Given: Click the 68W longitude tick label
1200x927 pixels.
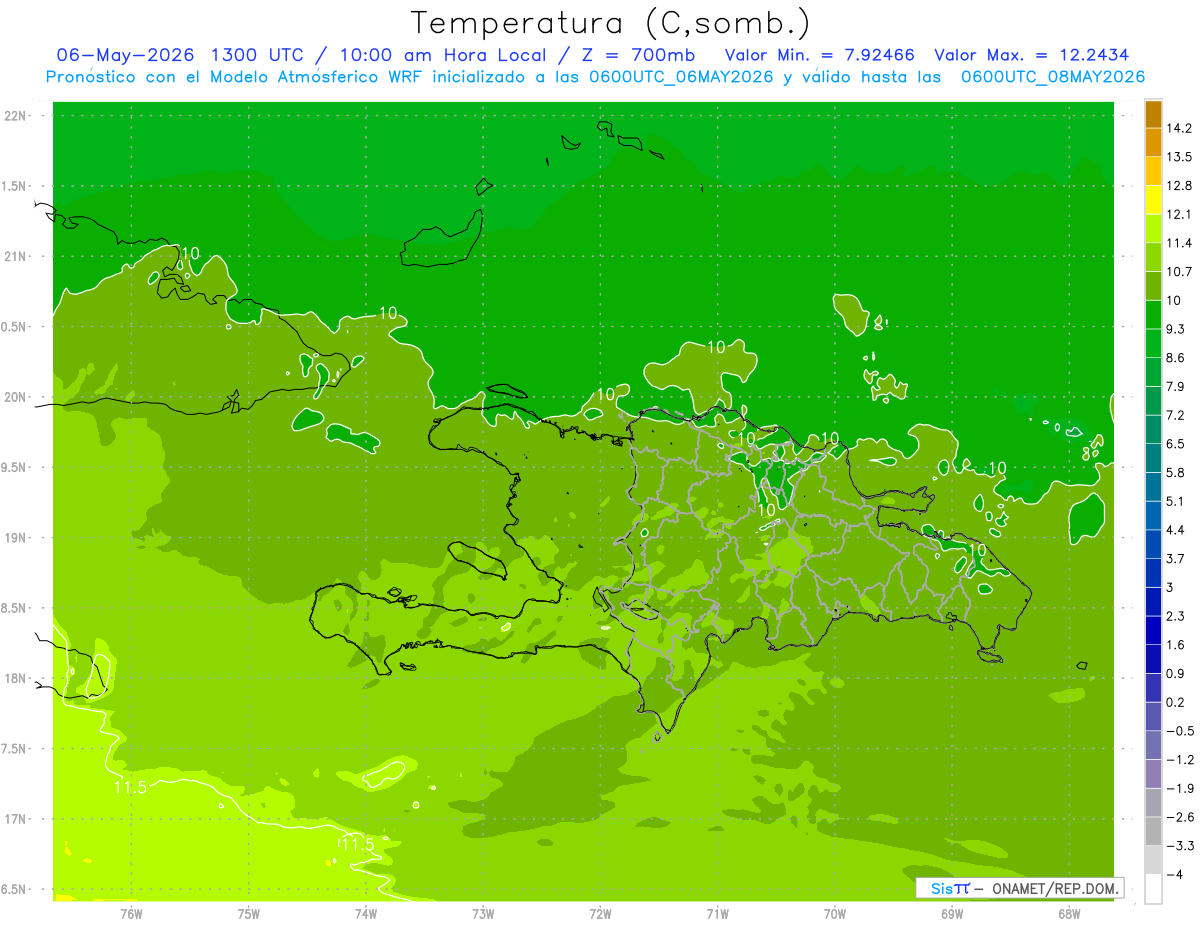Looking at the screenshot, I should point(1068,913).
